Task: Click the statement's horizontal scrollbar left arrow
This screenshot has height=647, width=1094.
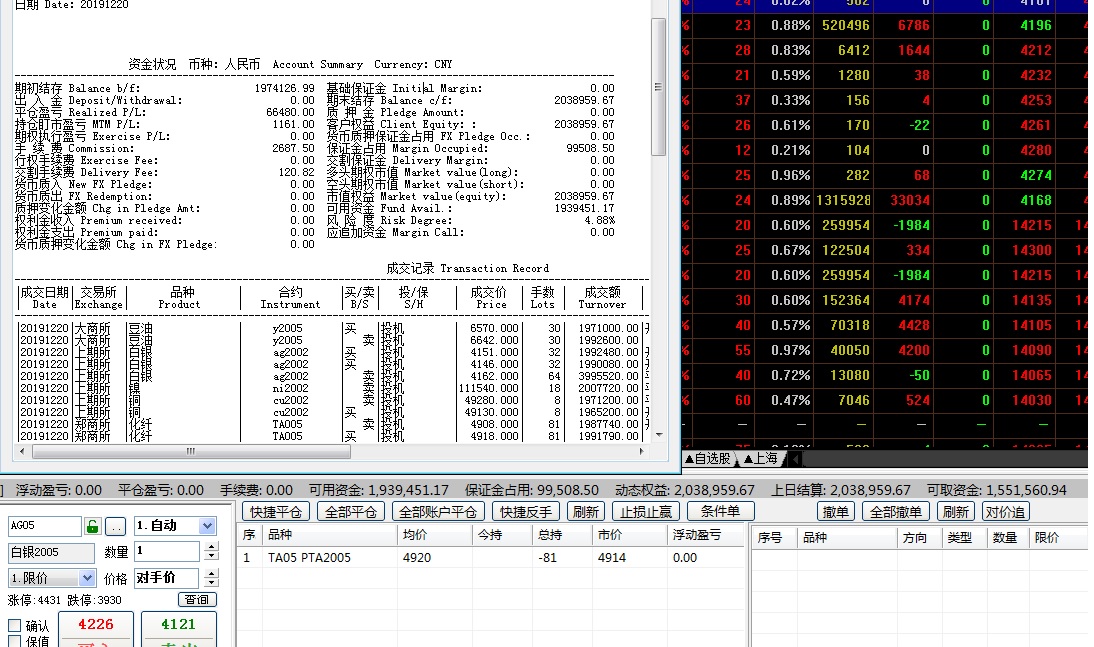Action: [x=22, y=452]
